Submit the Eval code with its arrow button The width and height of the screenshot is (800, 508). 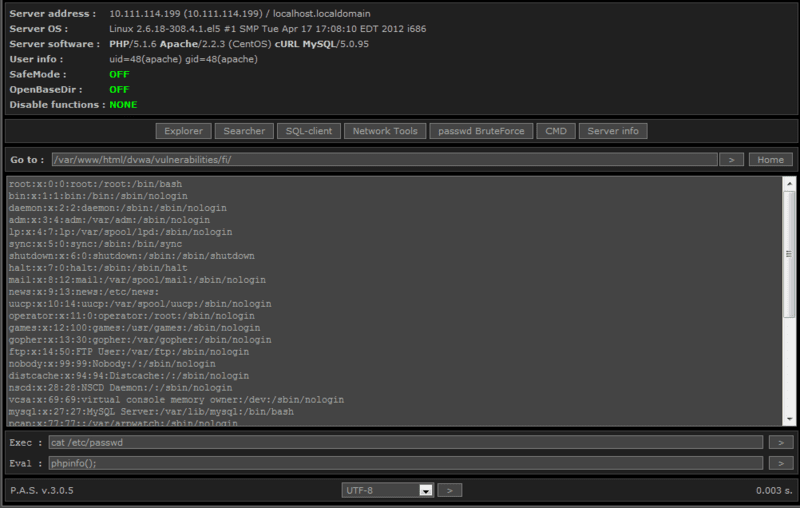(x=780, y=463)
